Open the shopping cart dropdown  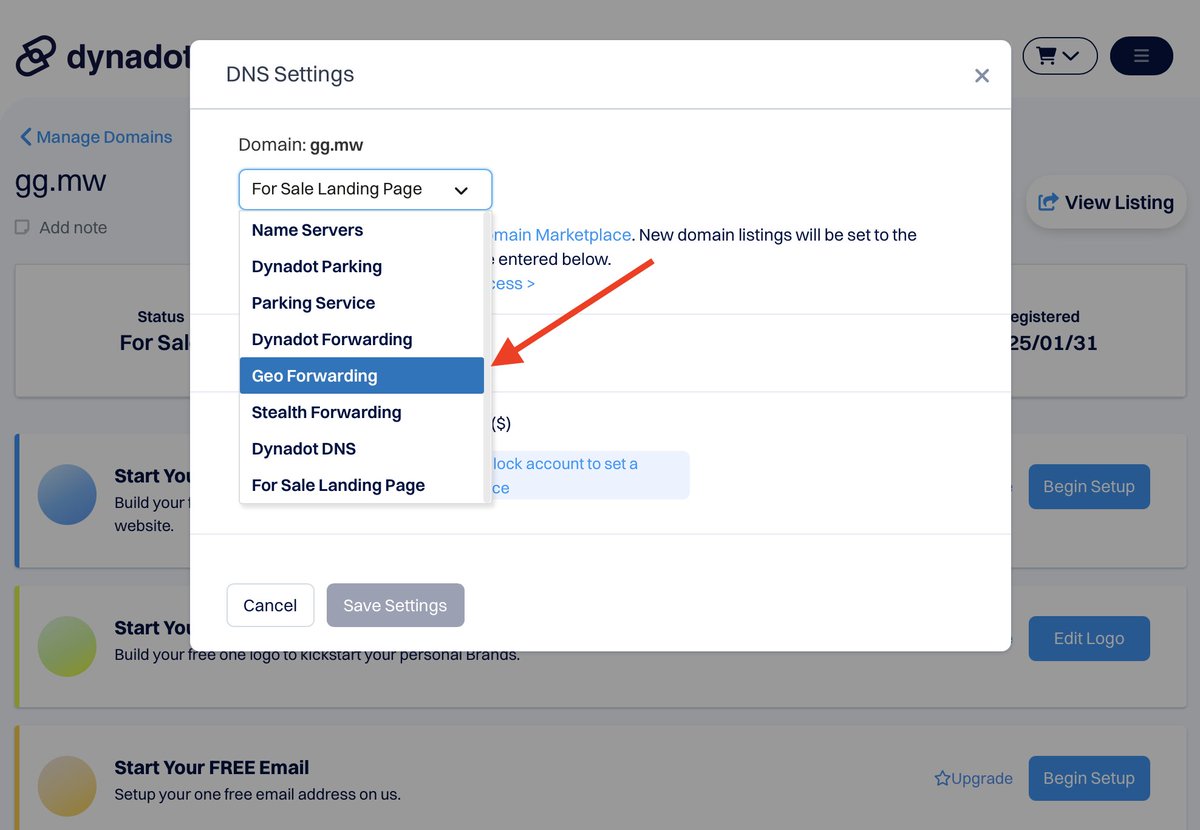(1060, 56)
